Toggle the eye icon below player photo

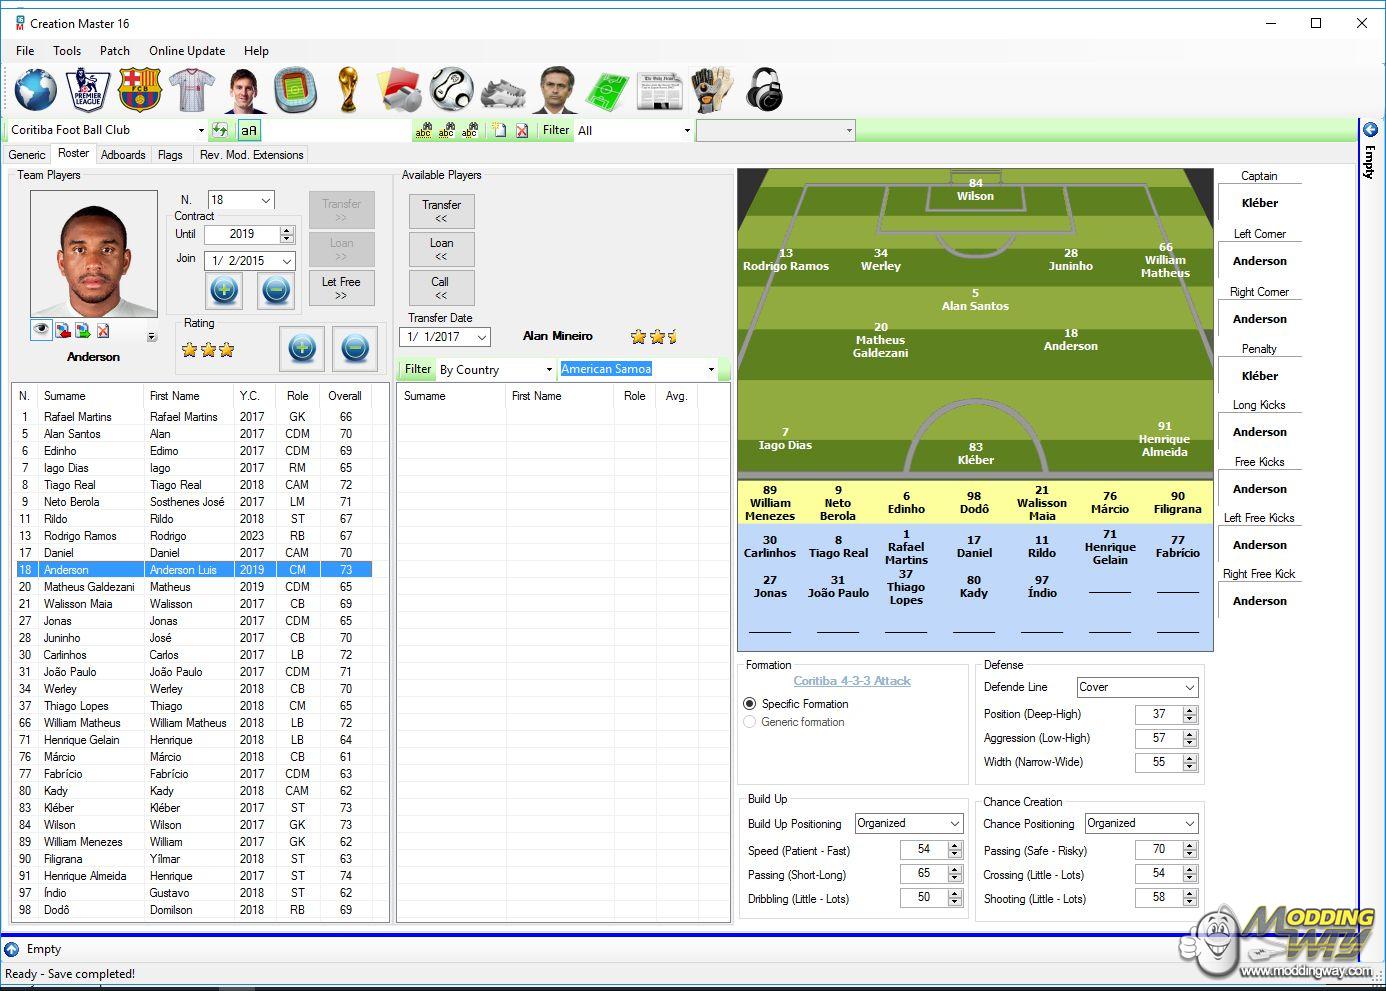(x=41, y=330)
